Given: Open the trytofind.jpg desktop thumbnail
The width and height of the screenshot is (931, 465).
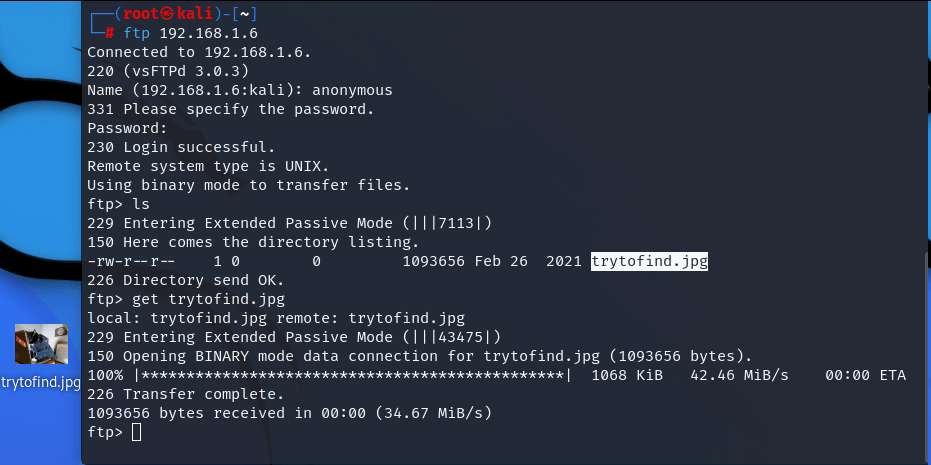Looking at the screenshot, I should [41, 344].
